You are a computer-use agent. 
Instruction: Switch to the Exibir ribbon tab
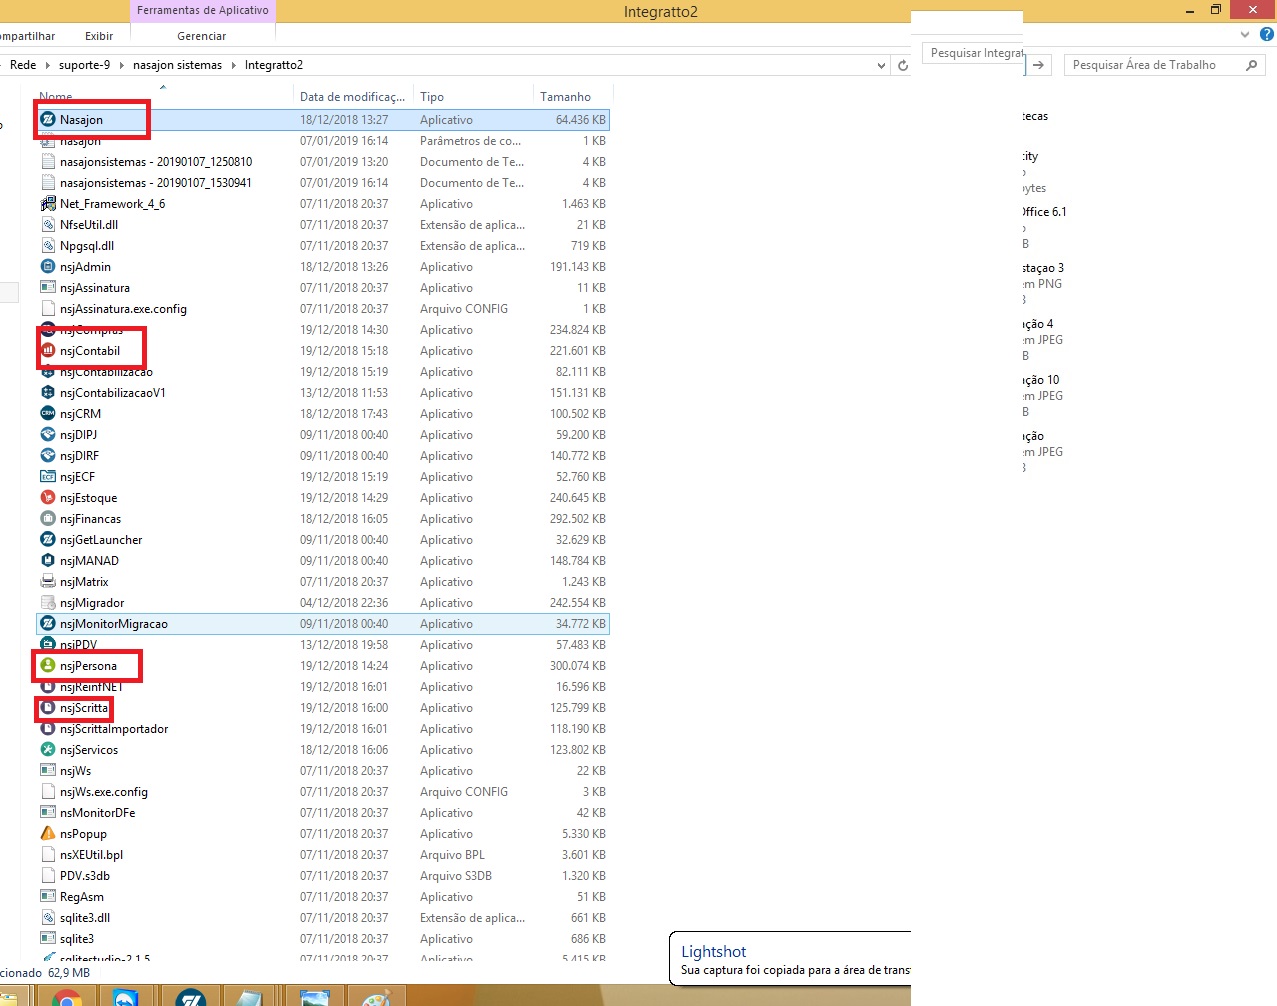point(99,36)
